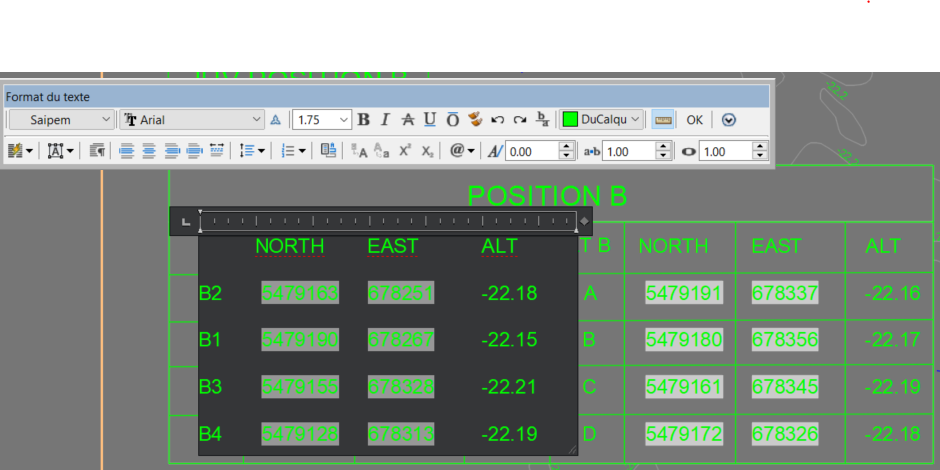The width and height of the screenshot is (940, 470).
Task: Increase the oblique angle value
Action: 567,147
